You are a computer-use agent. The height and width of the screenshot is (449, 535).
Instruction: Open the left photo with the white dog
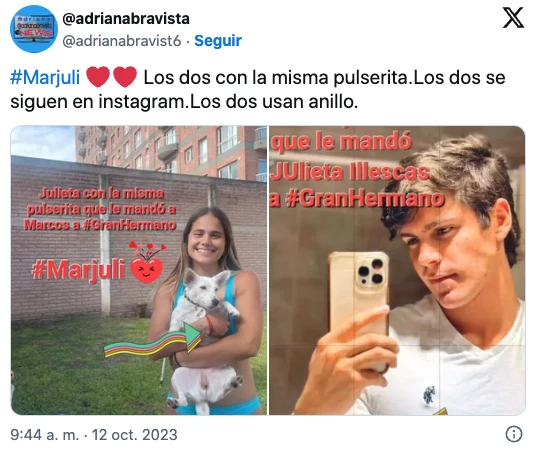[x=139, y=270]
